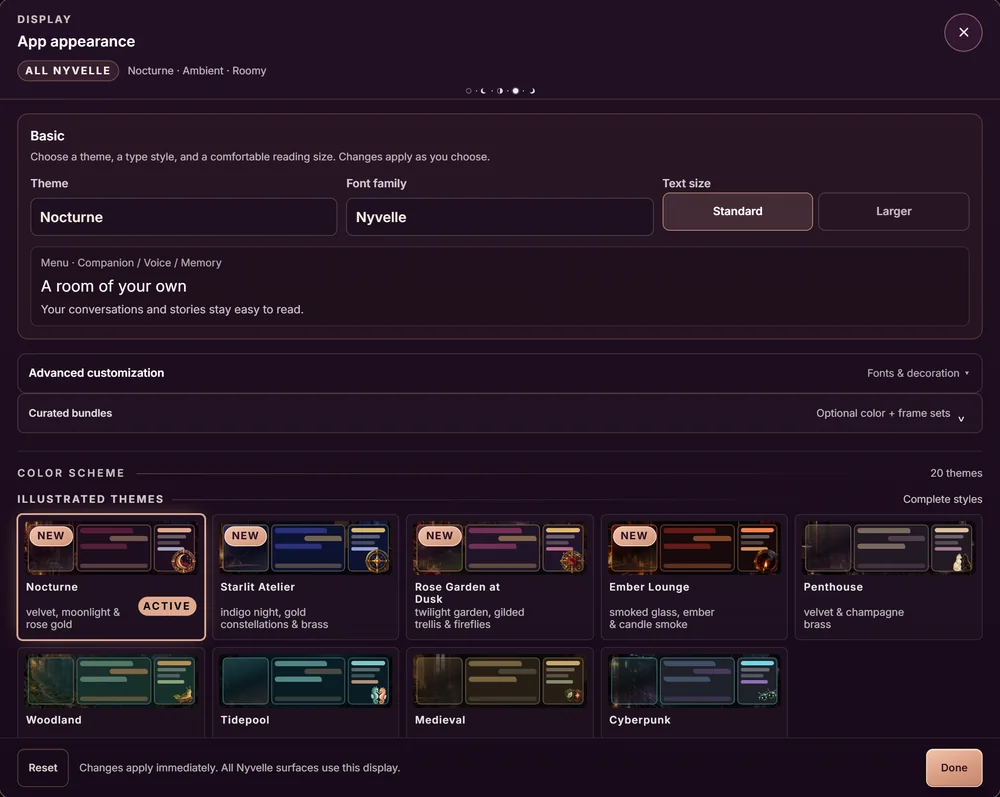Open the Font family dropdown showing Nyvelle
The width and height of the screenshot is (1000, 797).
pyautogui.click(x=499, y=217)
